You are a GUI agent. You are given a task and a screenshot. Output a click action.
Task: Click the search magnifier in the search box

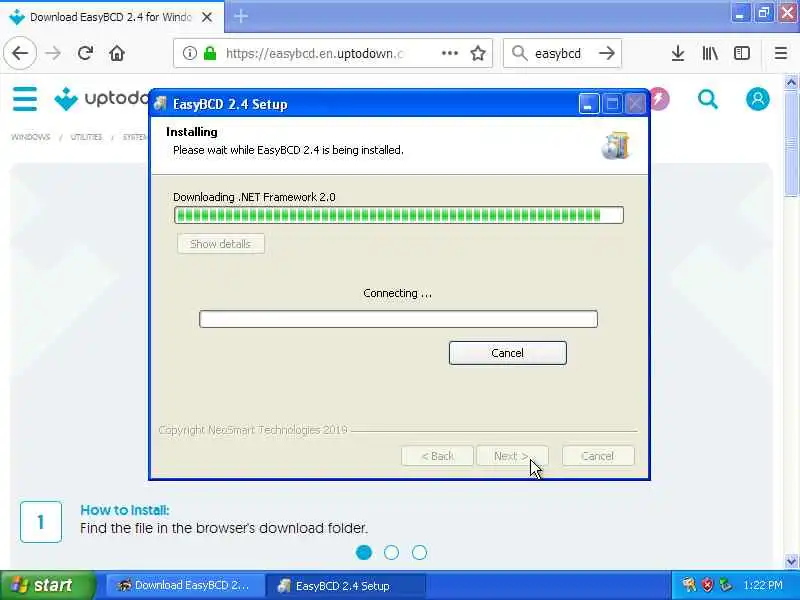519,53
